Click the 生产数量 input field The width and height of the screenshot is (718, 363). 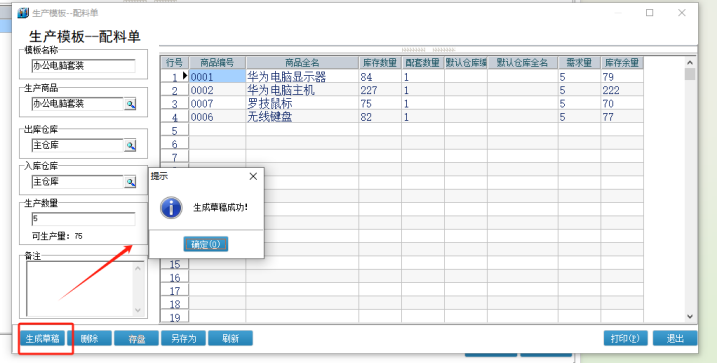(x=83, y=219)
